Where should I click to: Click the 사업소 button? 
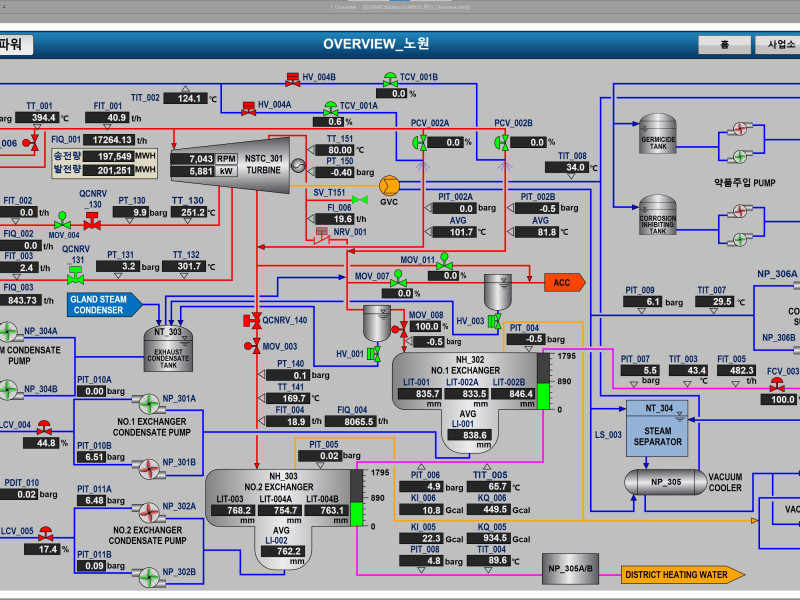coord(779,45)
